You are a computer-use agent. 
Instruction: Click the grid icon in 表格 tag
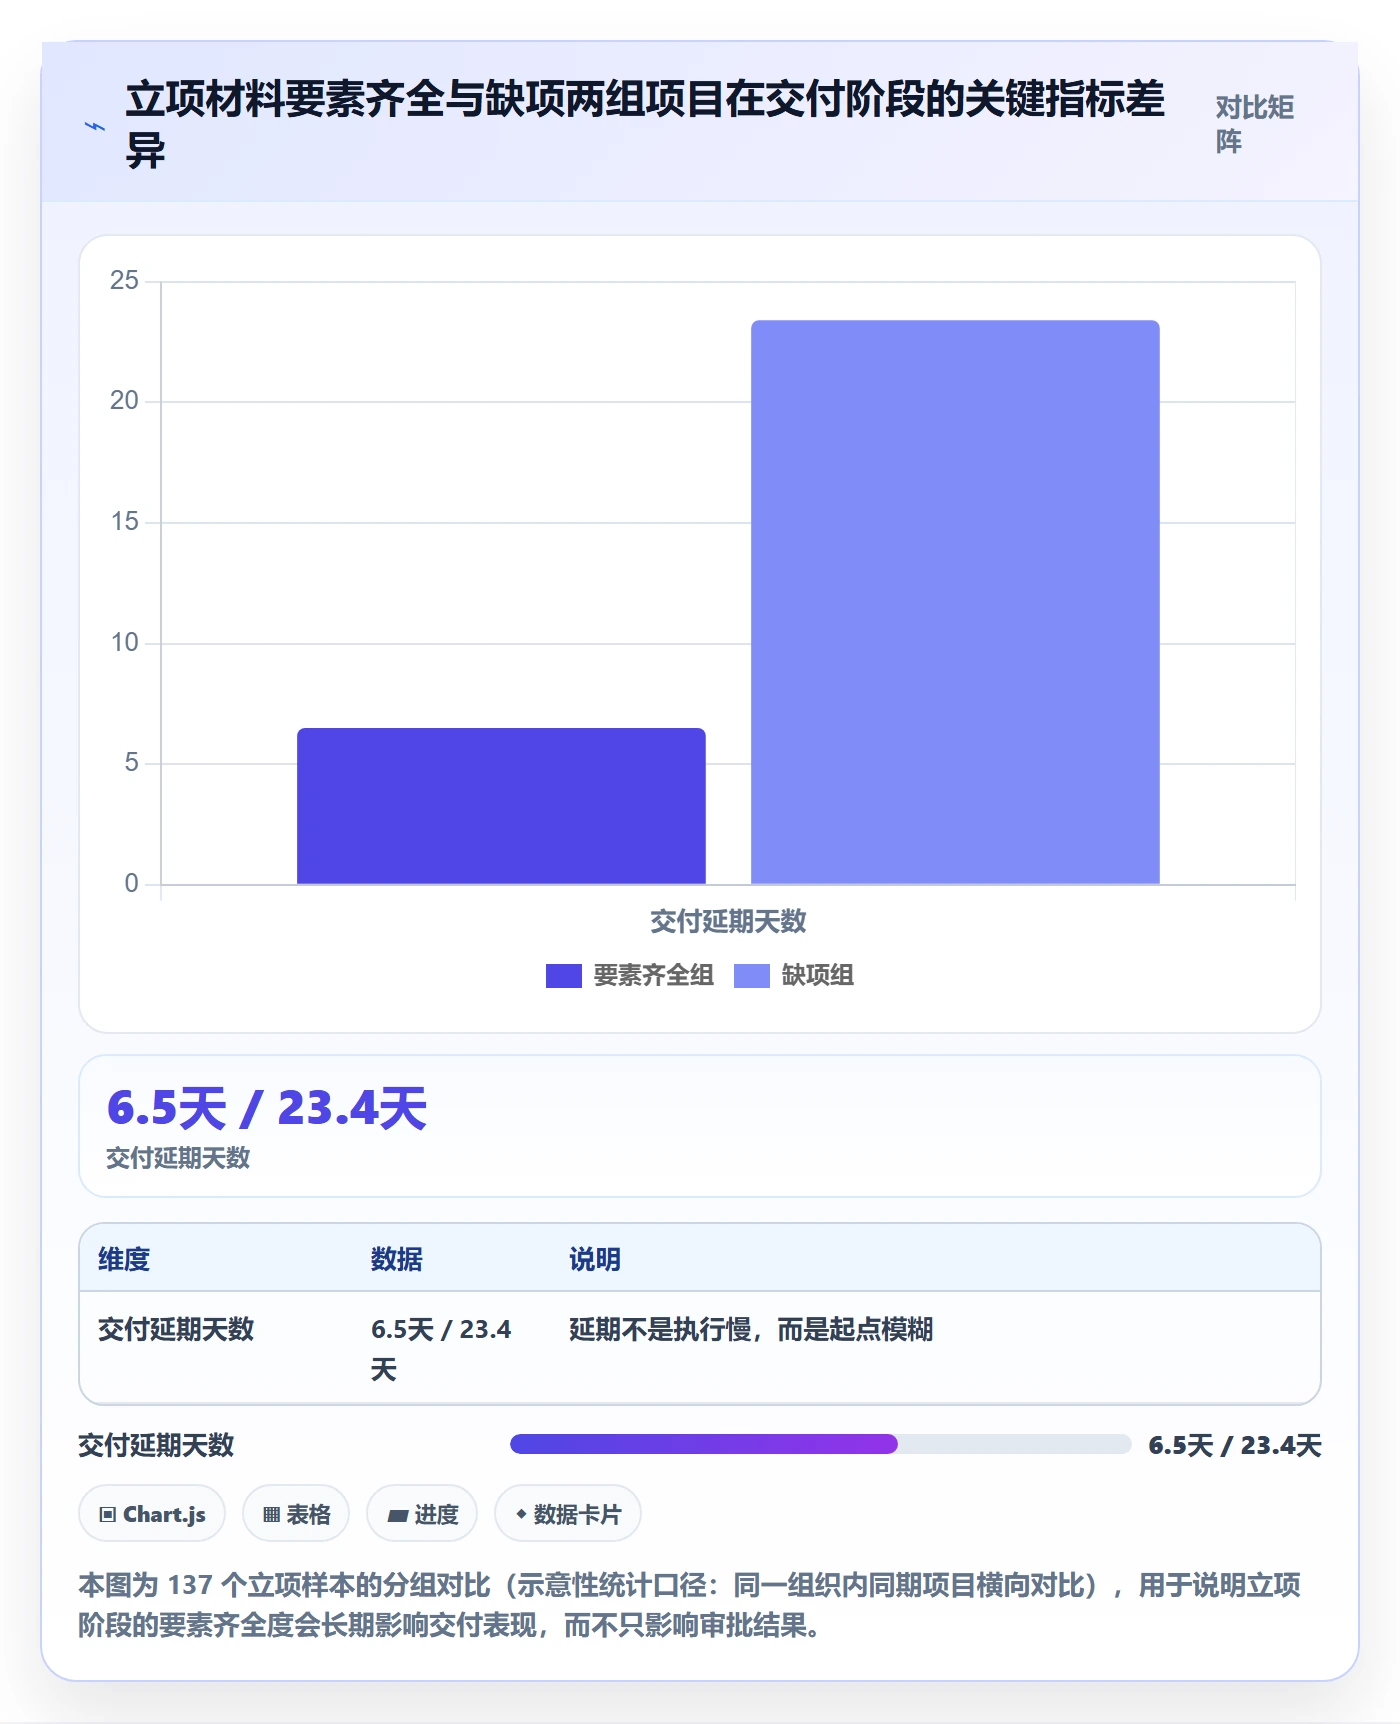pyautogui.click(x=271, y=1514)
